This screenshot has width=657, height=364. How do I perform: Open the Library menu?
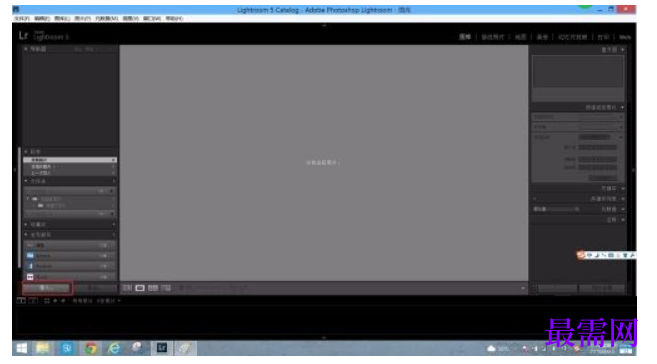click(62, 18)
